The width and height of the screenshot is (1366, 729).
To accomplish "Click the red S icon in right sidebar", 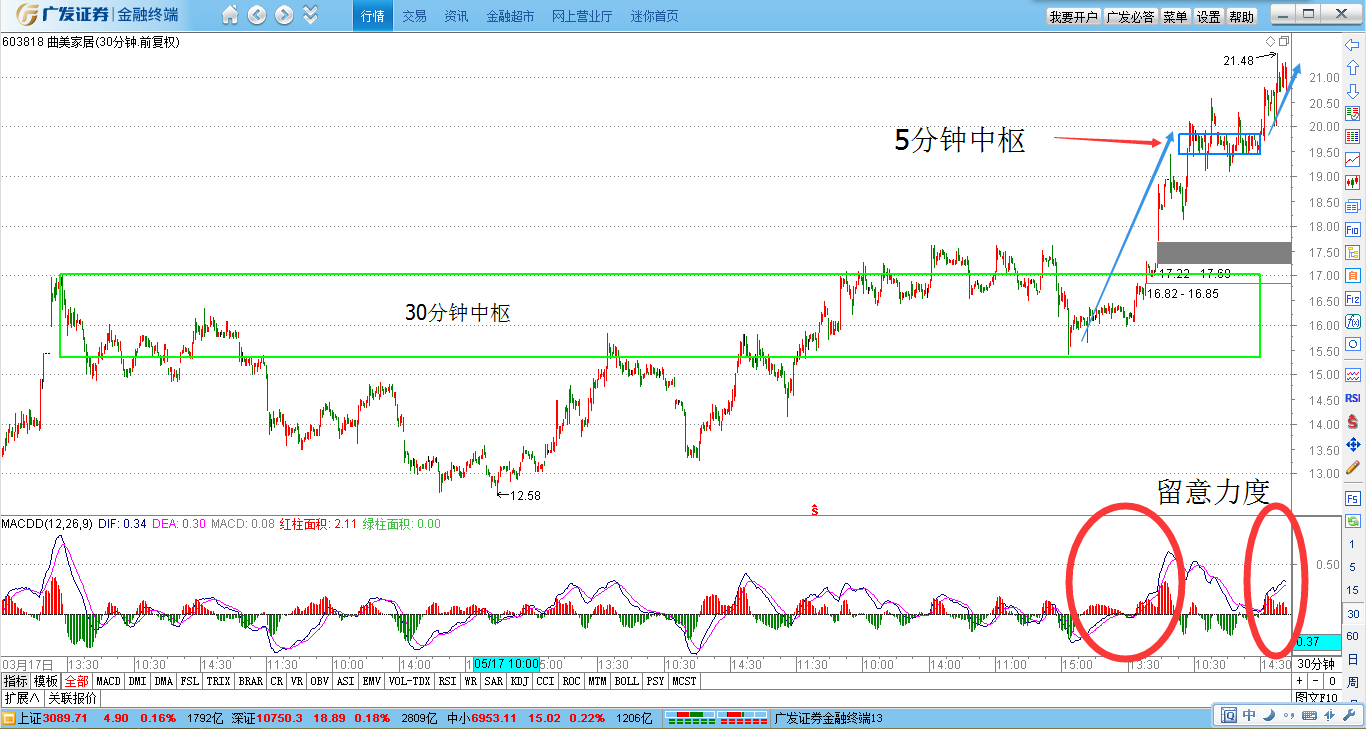I will [1353, 421].
